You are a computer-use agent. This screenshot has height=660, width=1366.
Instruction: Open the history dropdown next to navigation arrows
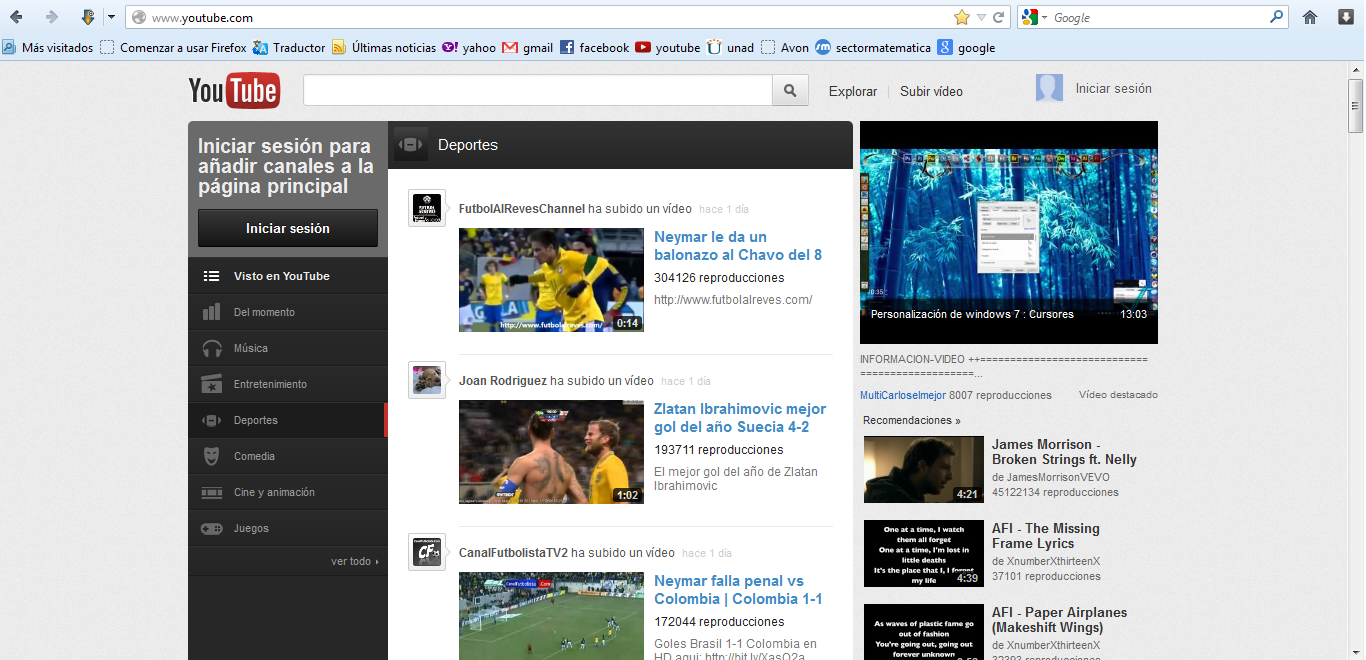(x=111, y=17)
